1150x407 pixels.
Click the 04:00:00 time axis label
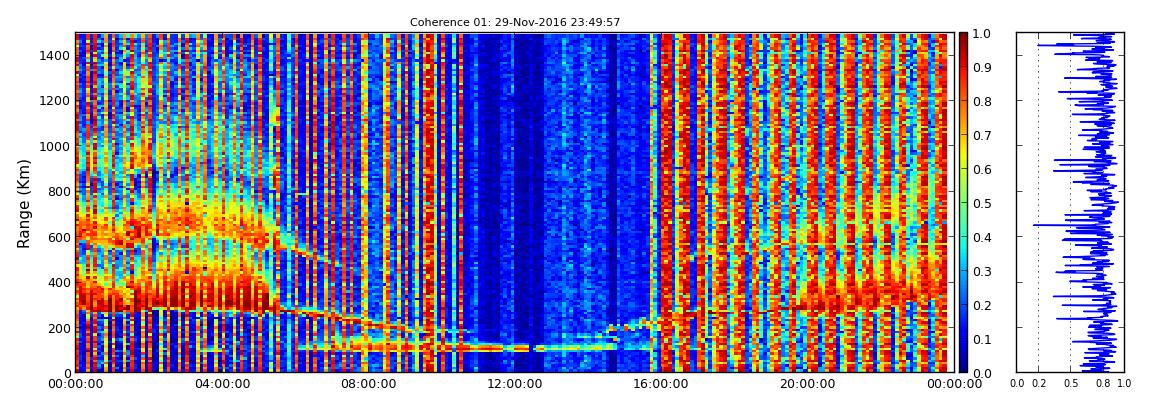pos(221,384)
